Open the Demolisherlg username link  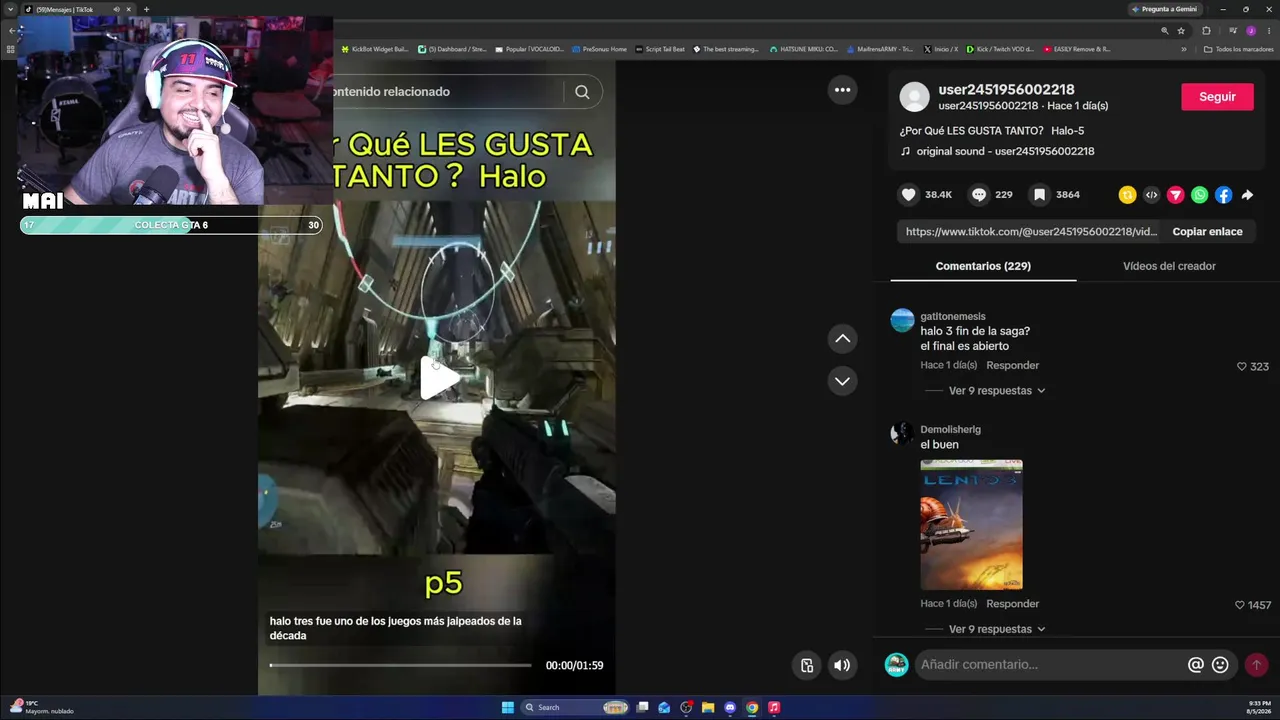pos(950,429)
